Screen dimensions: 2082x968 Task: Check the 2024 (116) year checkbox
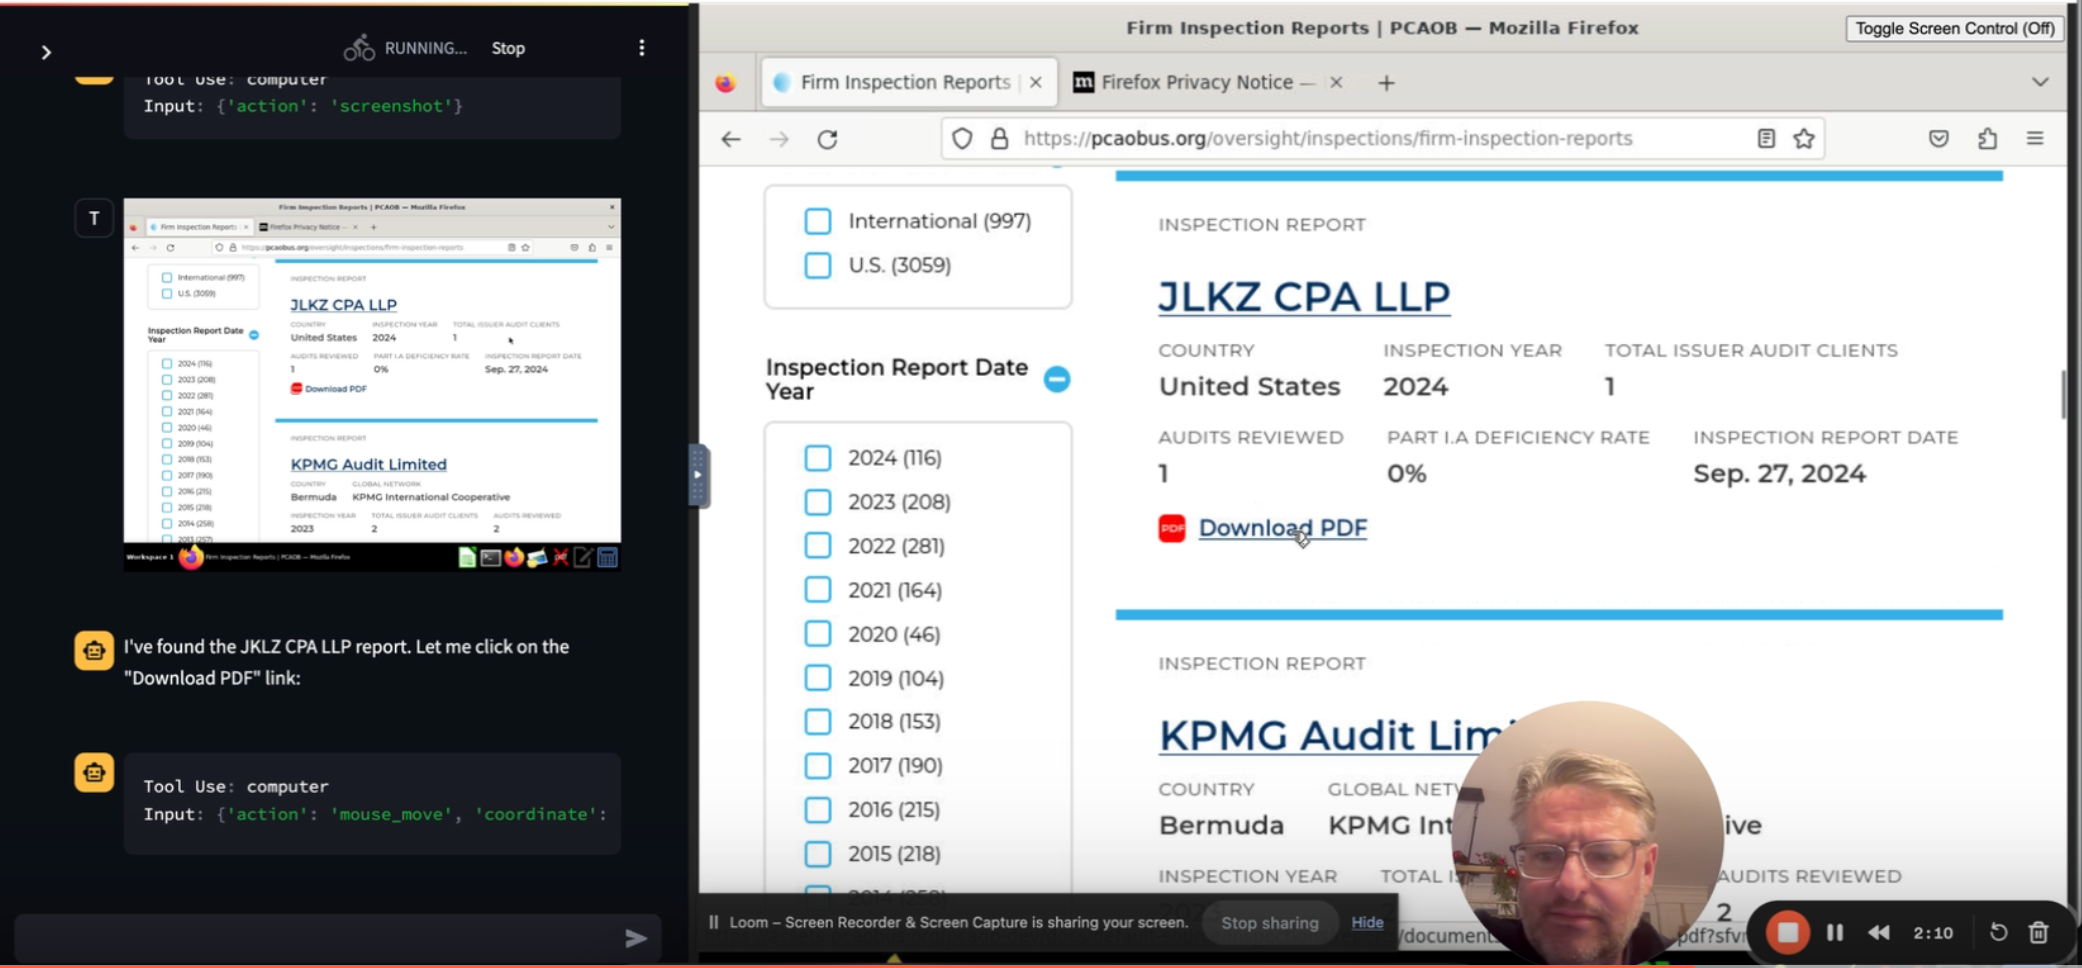click(x=818, y=457)
